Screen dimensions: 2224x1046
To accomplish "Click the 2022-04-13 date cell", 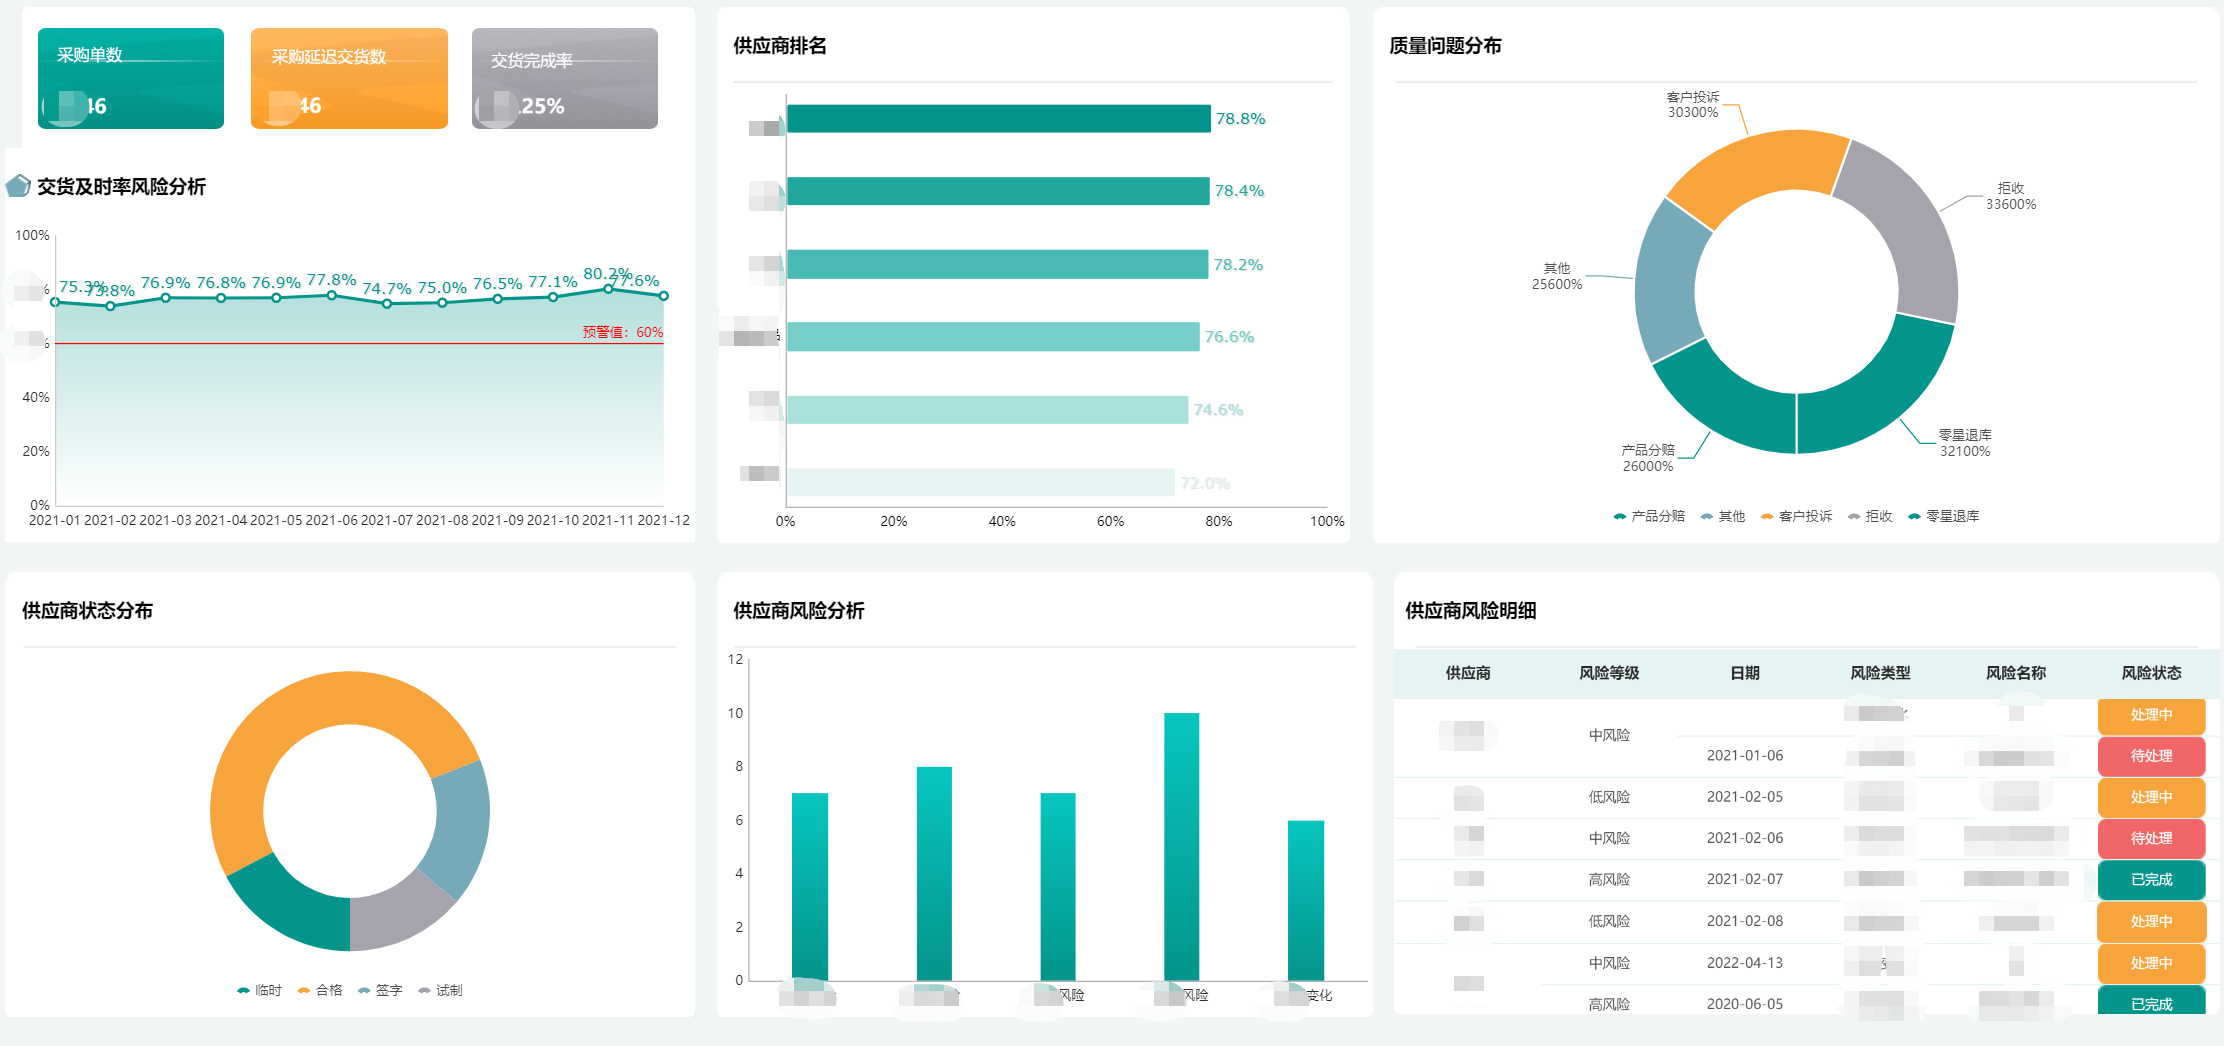I will (x=1745, y=963).
